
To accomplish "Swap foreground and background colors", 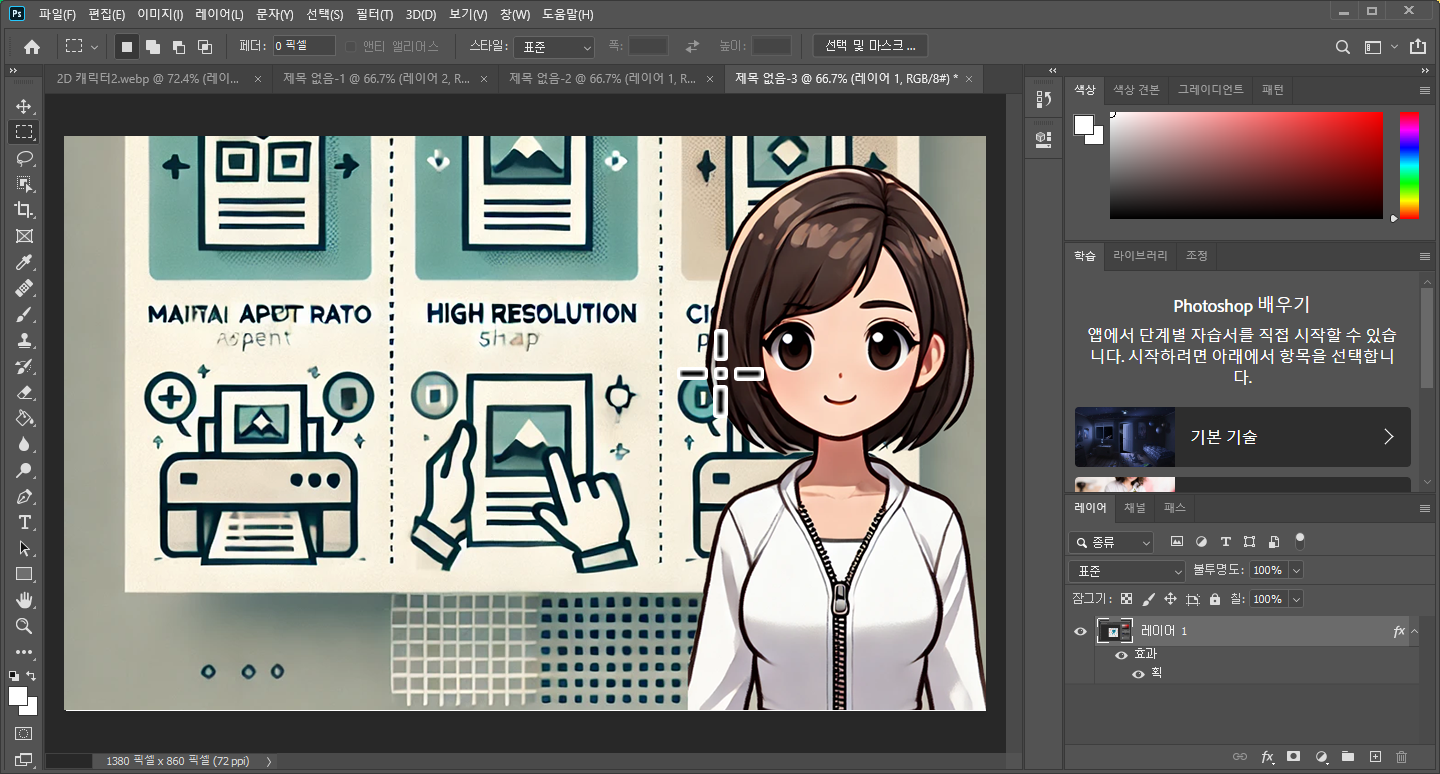I will coord(32,677).
